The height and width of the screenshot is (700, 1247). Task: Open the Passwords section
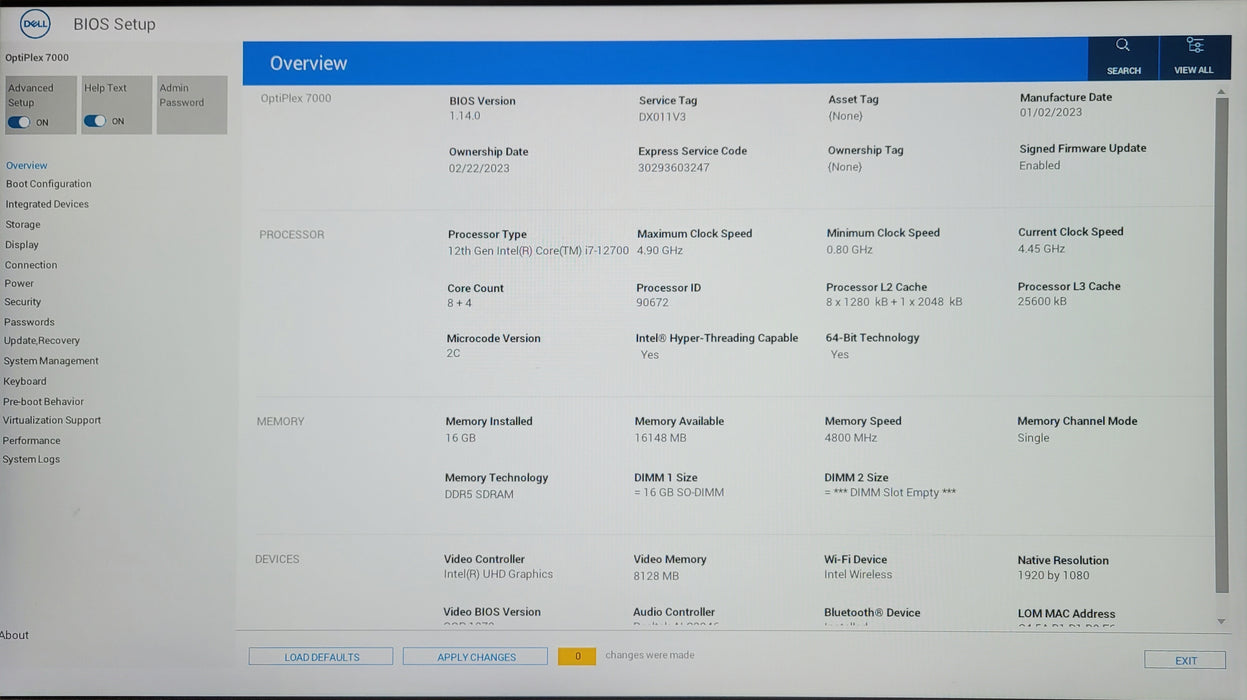(x=29, y=322)
